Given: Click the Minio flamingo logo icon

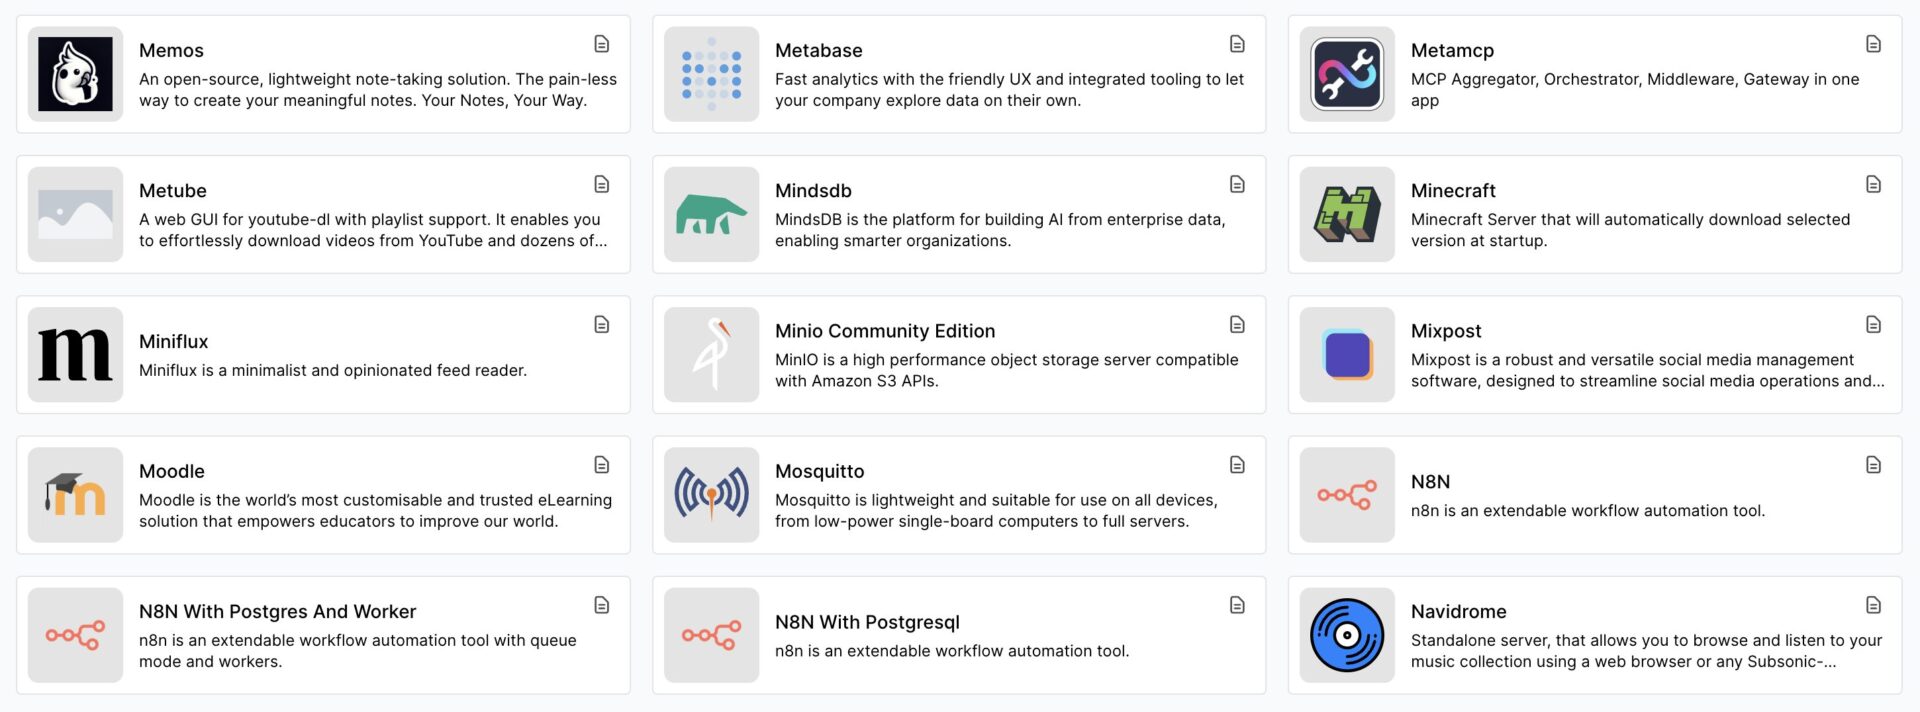Looking at the screenshot, I should click(711, 353).
